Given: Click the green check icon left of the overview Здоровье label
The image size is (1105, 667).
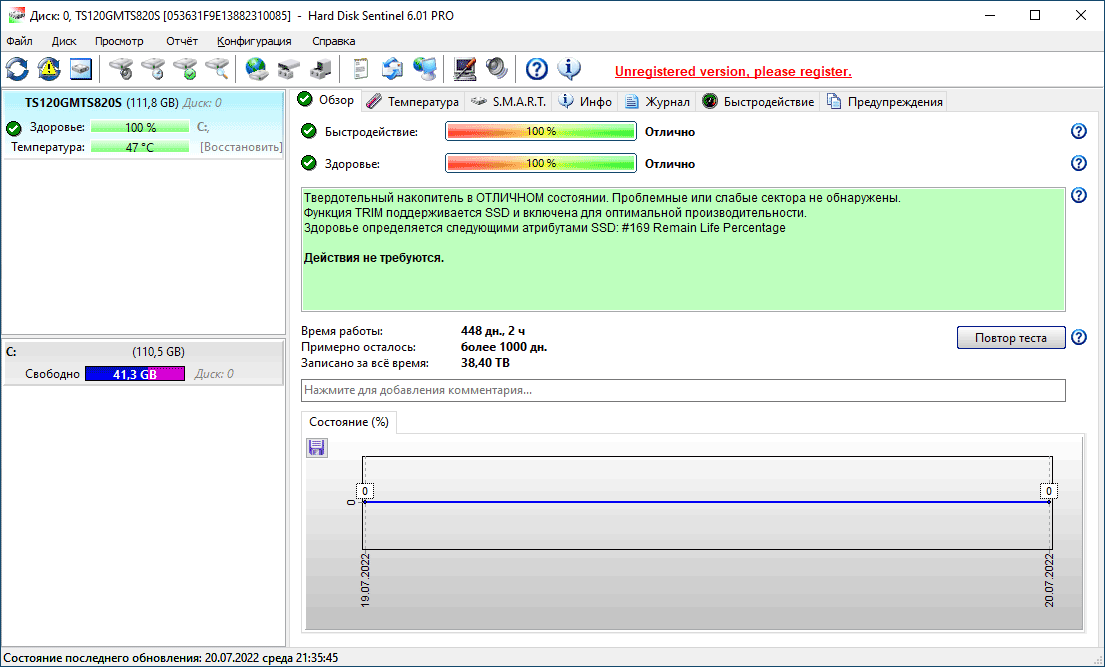Looking at the screenshot, I should tap(309, 164).
